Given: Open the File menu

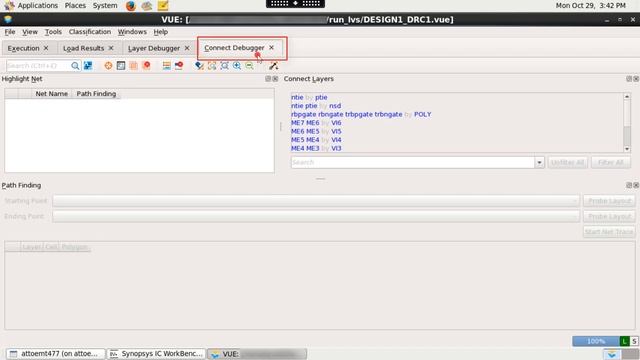Looking at the screenshot, I should point(10,32).
